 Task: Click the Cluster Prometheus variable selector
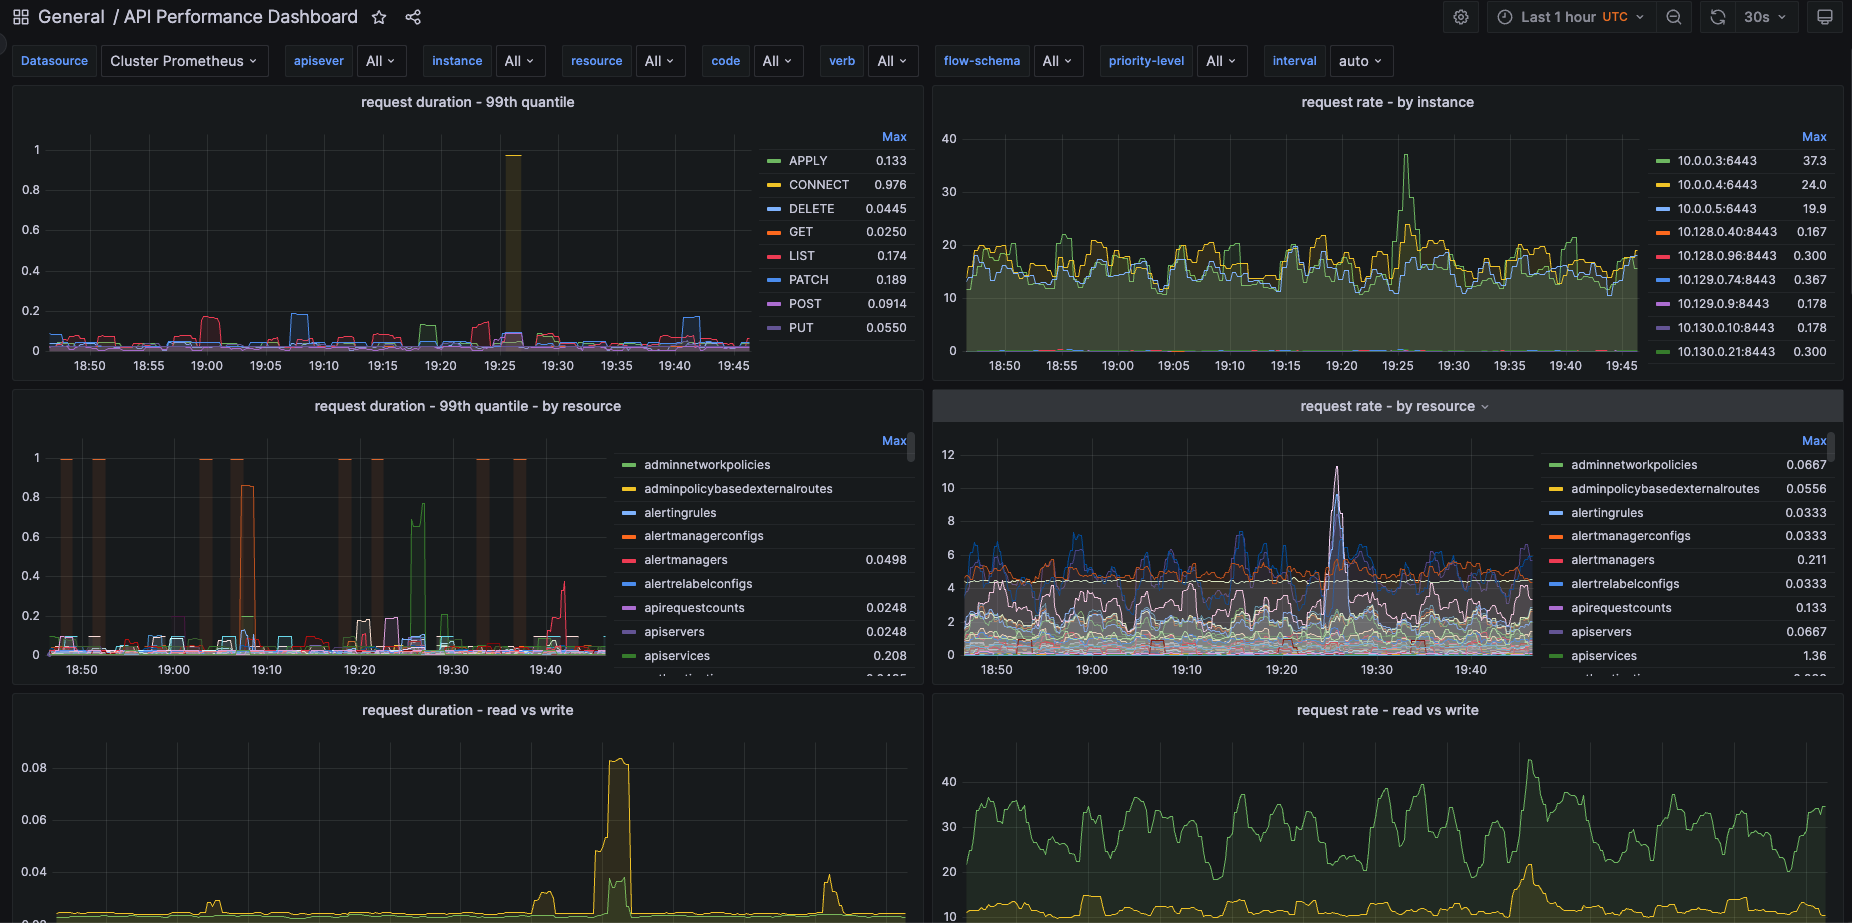coord(184,61)
